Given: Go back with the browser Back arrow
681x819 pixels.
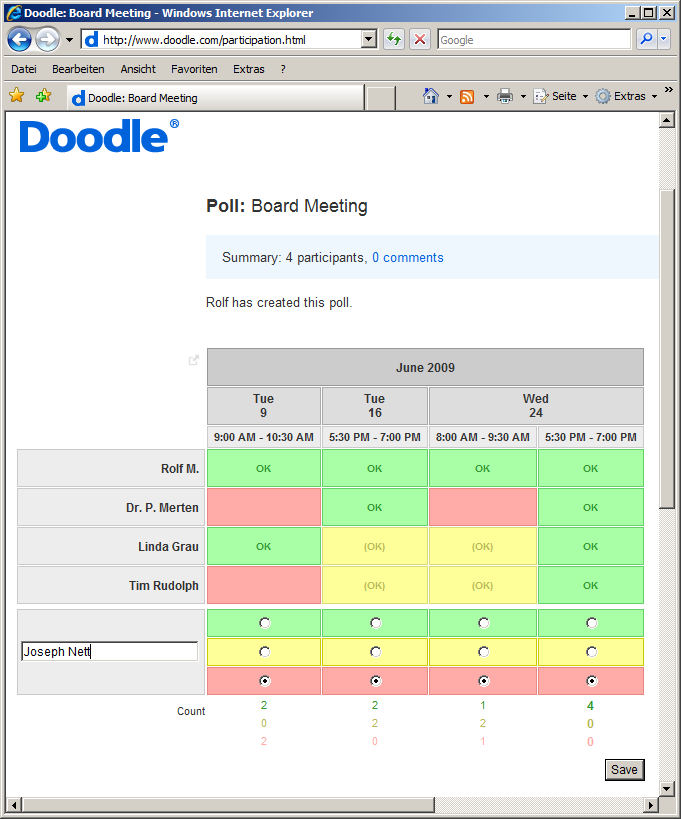Looking at the screenshot, I should (19, 39).
